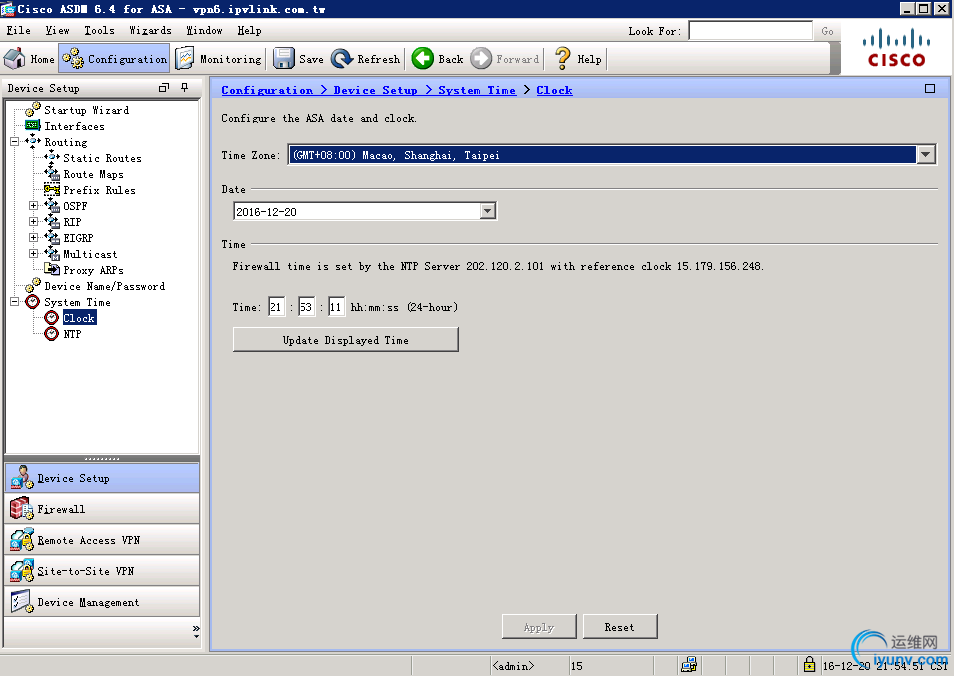Select Interfaces in device tree
This screenshot has width=954, height=676.
click(x=74, y=126)
